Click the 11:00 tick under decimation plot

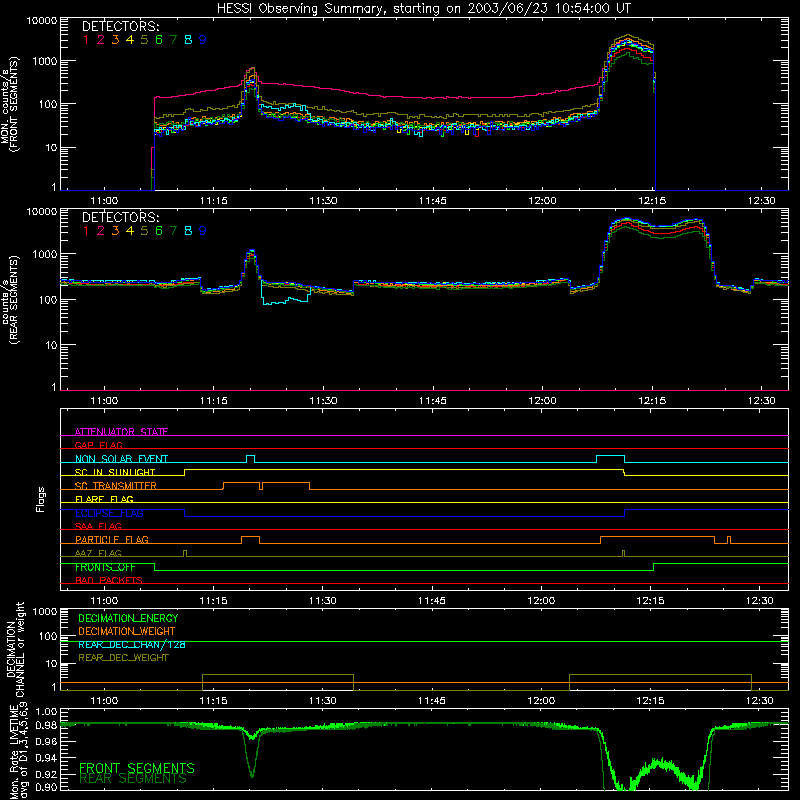click(x=104, y=701)
